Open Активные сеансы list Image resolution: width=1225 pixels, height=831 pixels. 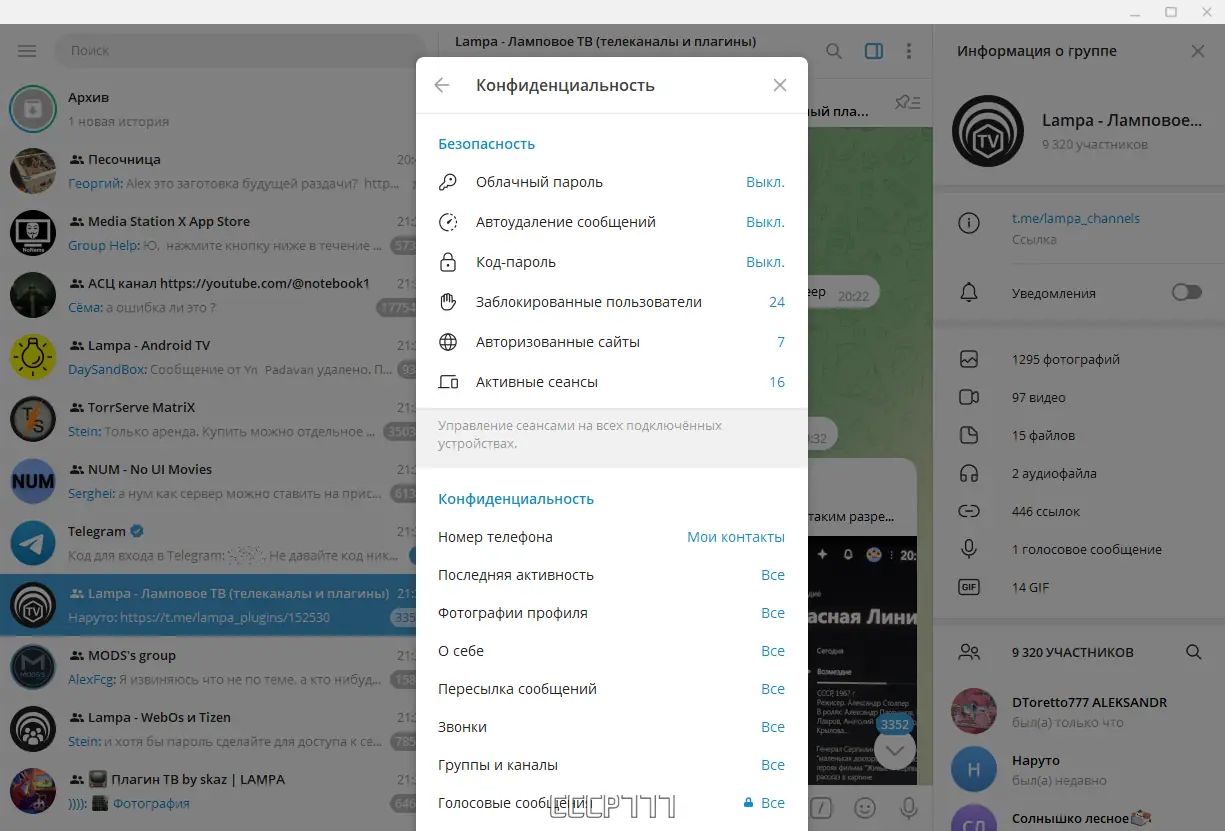pos(611,382)
